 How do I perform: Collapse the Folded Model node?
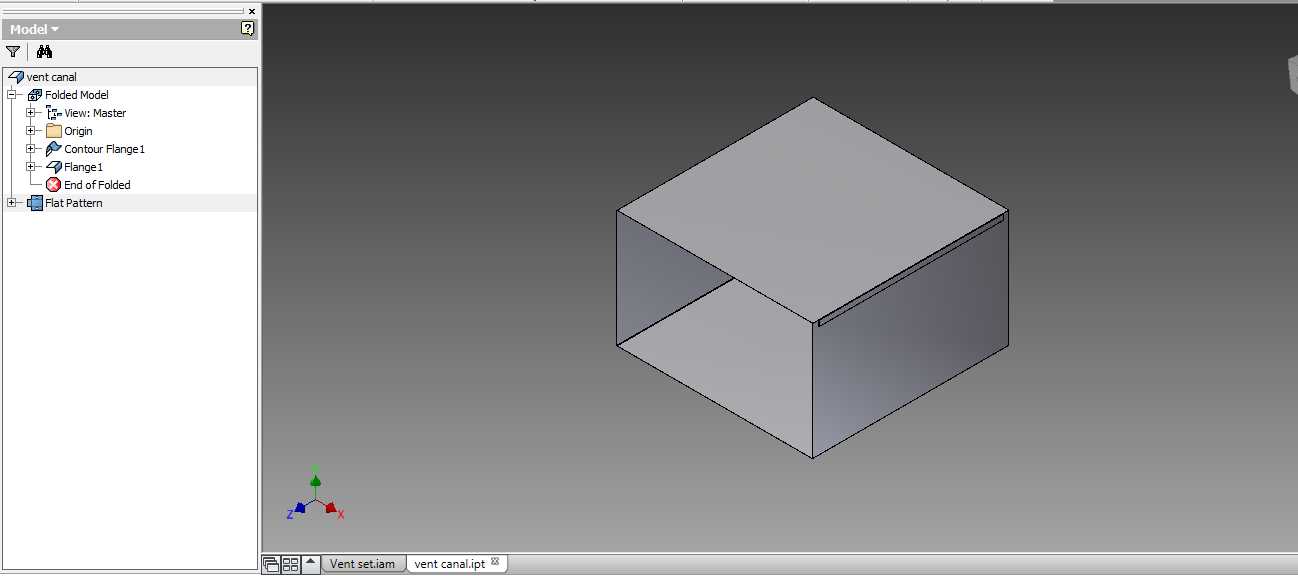click(x=12, y=95)
